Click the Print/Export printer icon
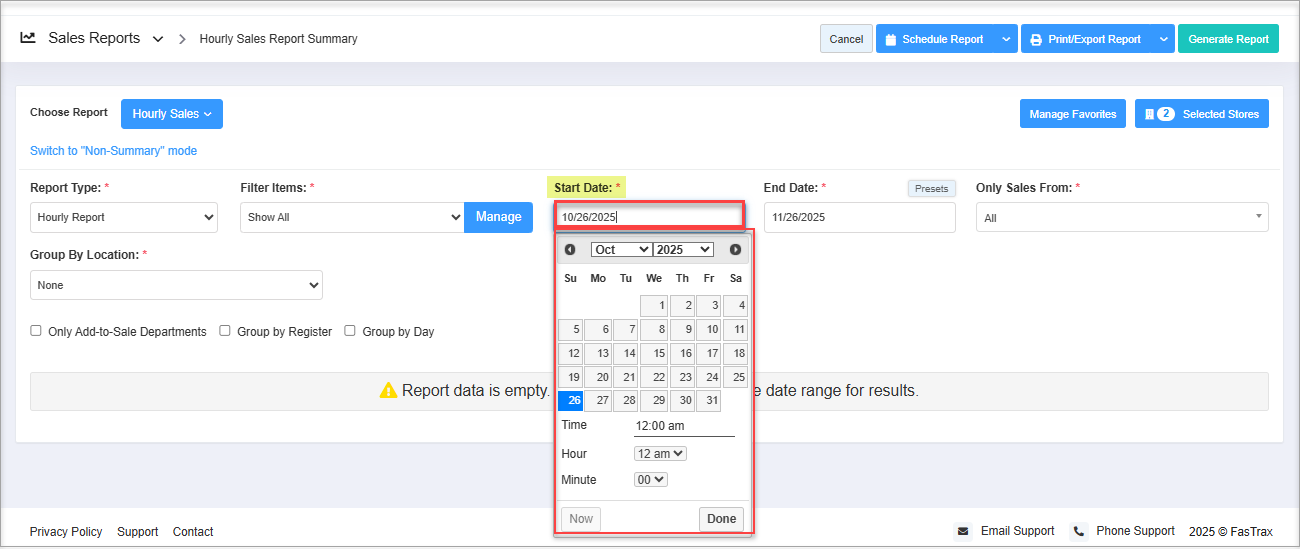 (1035, 40)
